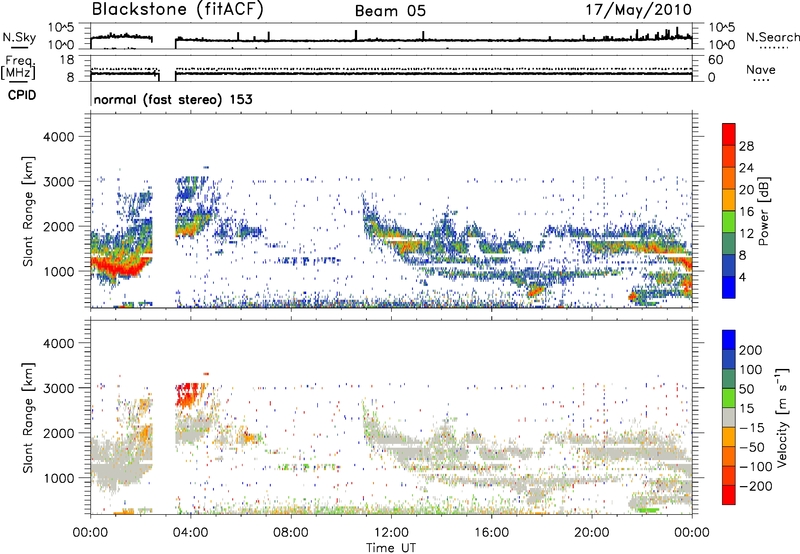Screen dimensions: 800x554
Task: Click "Slant Range [km]" label of power panel
Action: [28, 211]
